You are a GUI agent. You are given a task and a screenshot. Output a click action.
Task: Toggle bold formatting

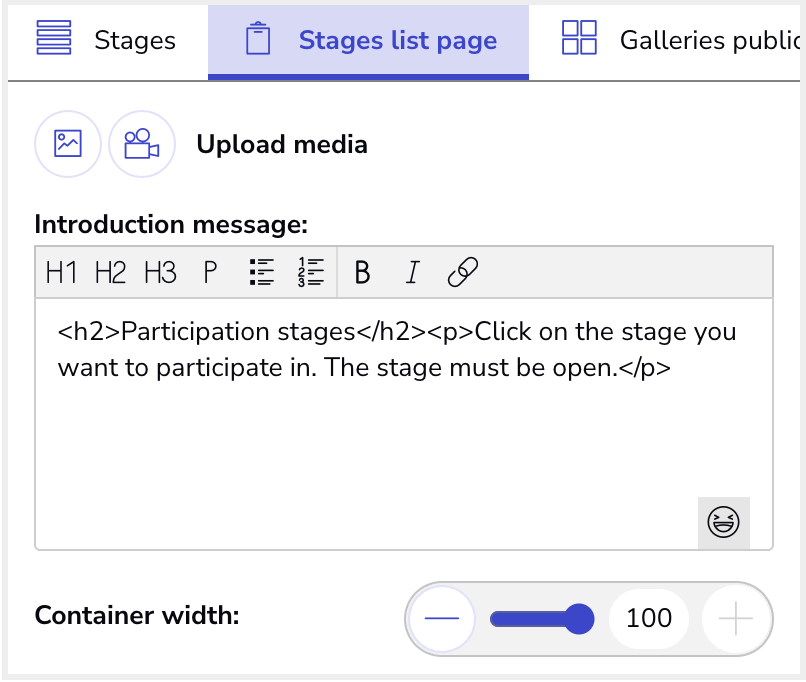362,272
